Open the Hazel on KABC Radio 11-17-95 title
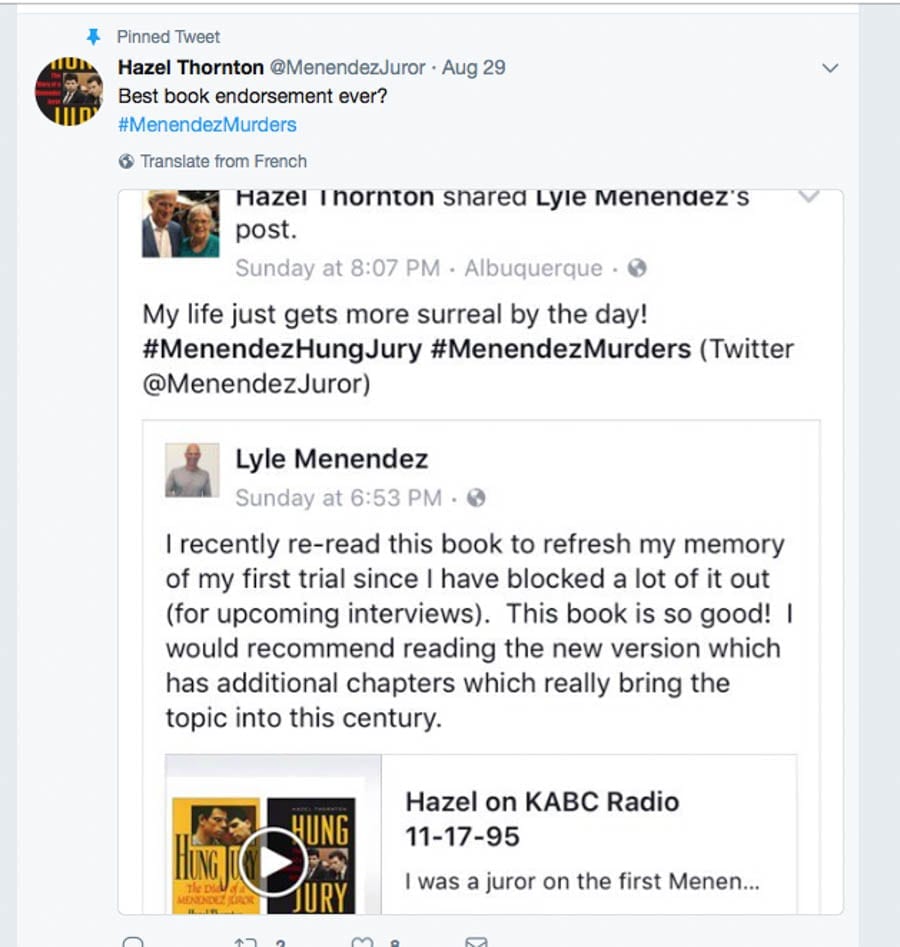The image size is (900, 947). point(541,818)
